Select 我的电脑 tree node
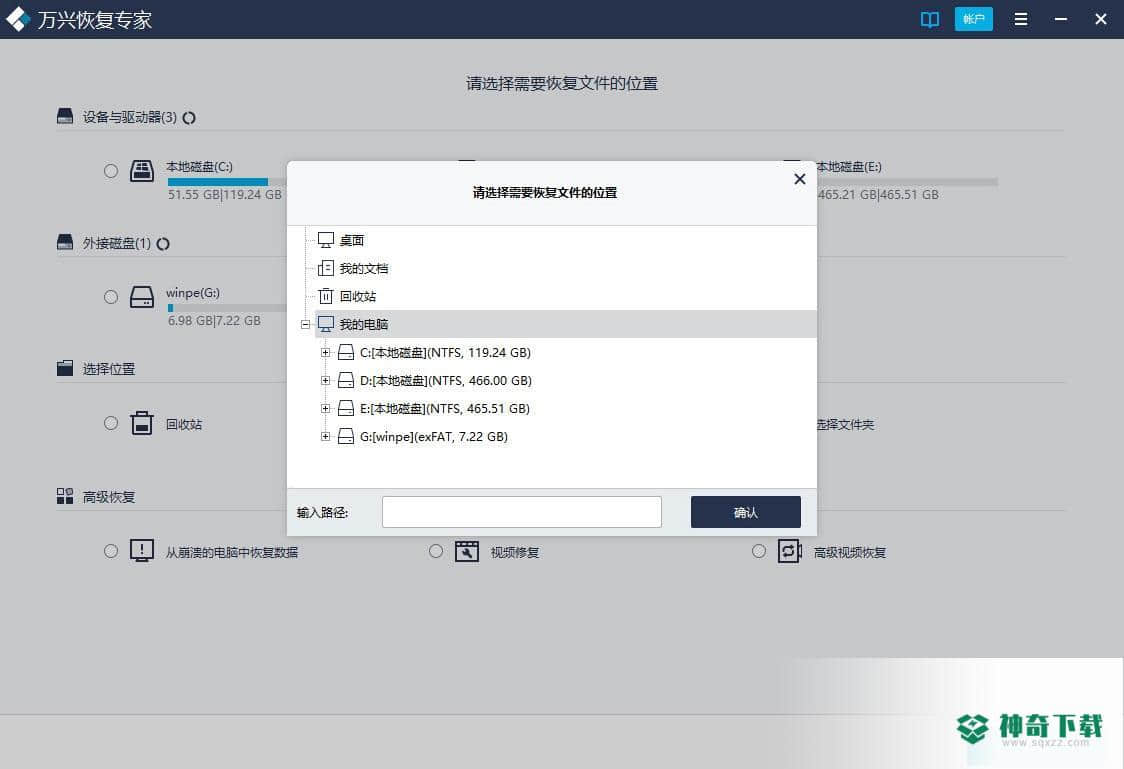1124x769 pixels. pyautogui.click(x=565, y=324)
